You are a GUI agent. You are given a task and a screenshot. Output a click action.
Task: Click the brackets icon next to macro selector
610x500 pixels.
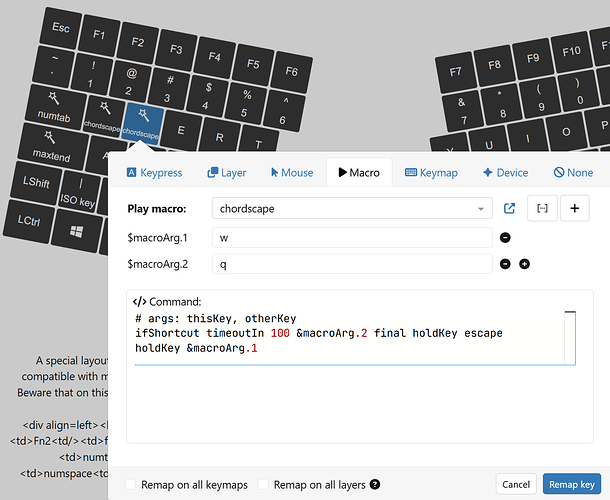pyautogui.click(x=542, y=209)
